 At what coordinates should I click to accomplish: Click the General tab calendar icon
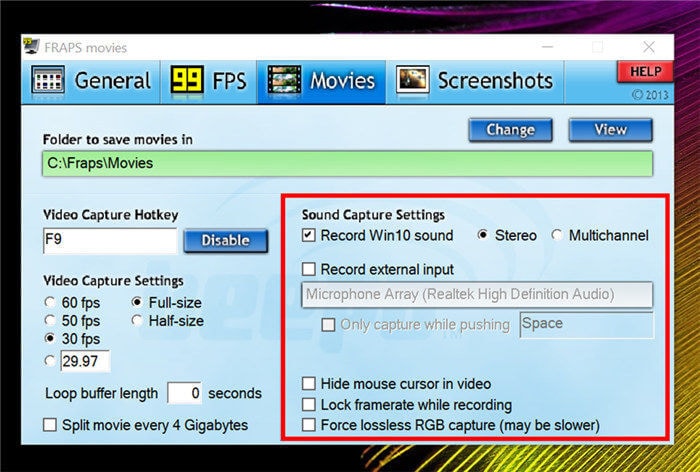tap(48, 80)
